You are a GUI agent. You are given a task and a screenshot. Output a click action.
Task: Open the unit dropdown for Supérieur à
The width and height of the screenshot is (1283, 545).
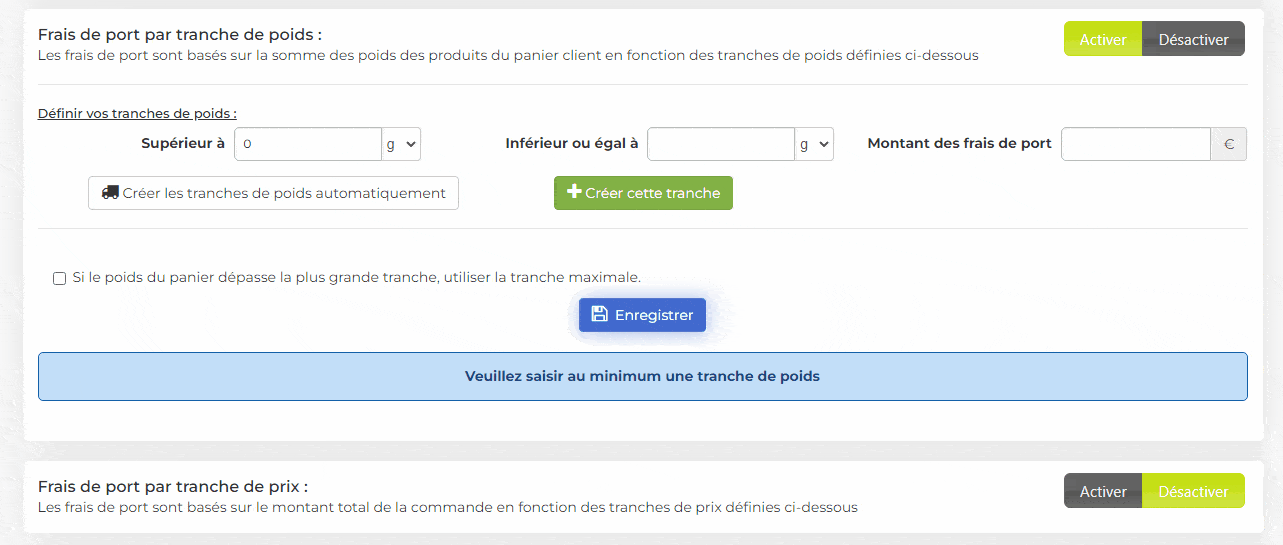(401, 144)
